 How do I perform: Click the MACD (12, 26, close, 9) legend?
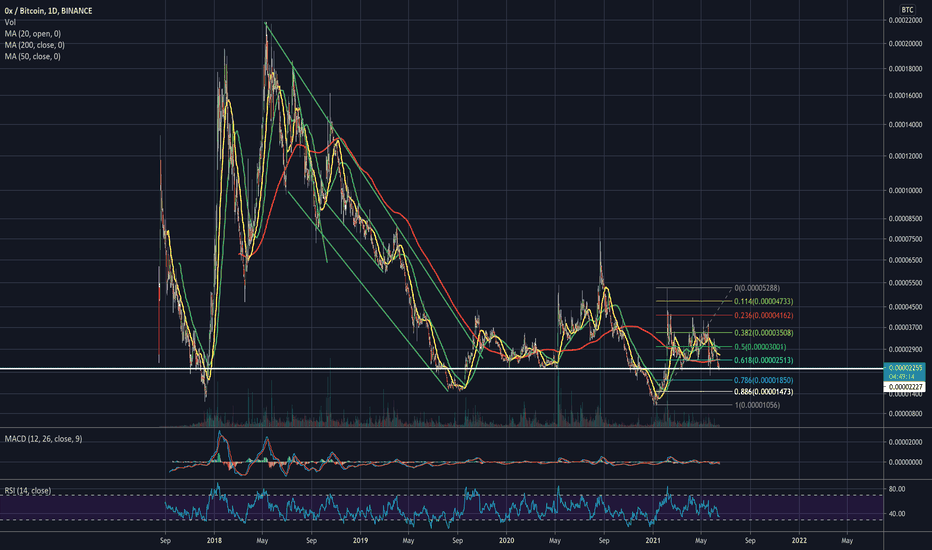pos(43,439)
